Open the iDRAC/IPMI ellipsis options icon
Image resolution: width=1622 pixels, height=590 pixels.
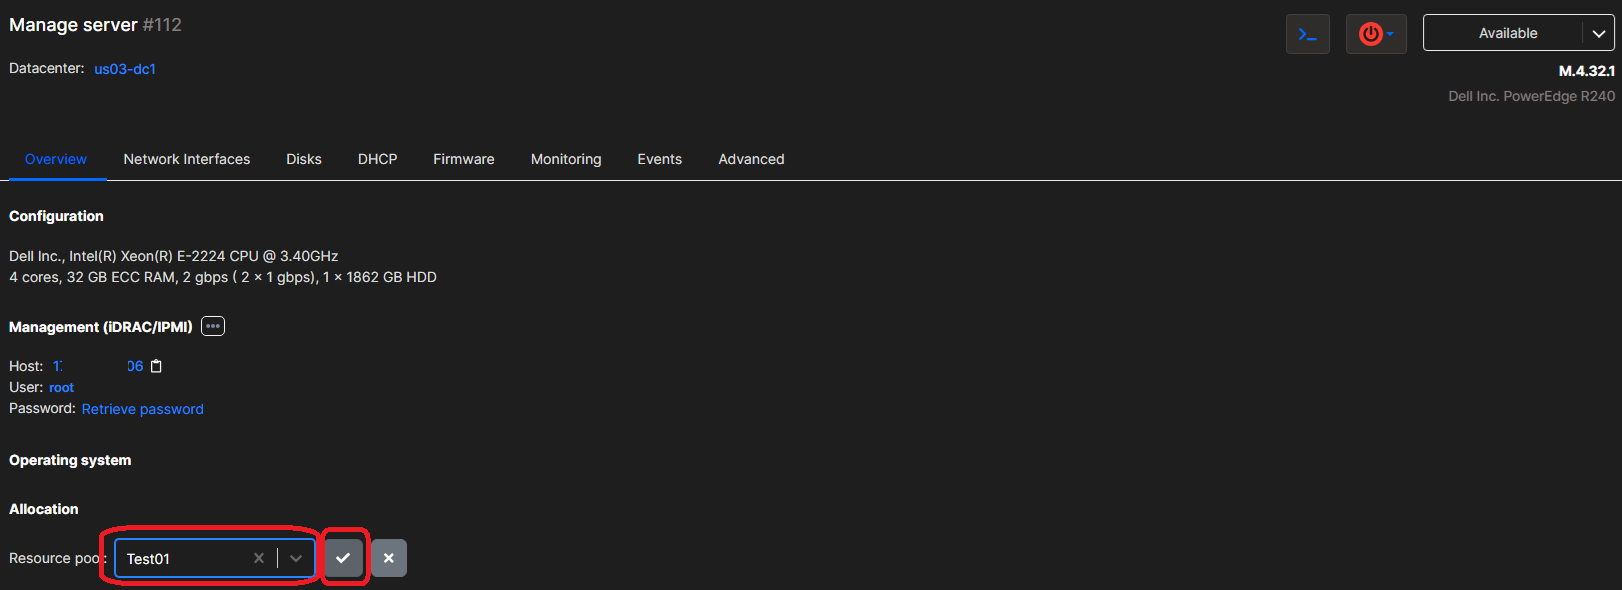pyautogui.click(x=213, y=326)
